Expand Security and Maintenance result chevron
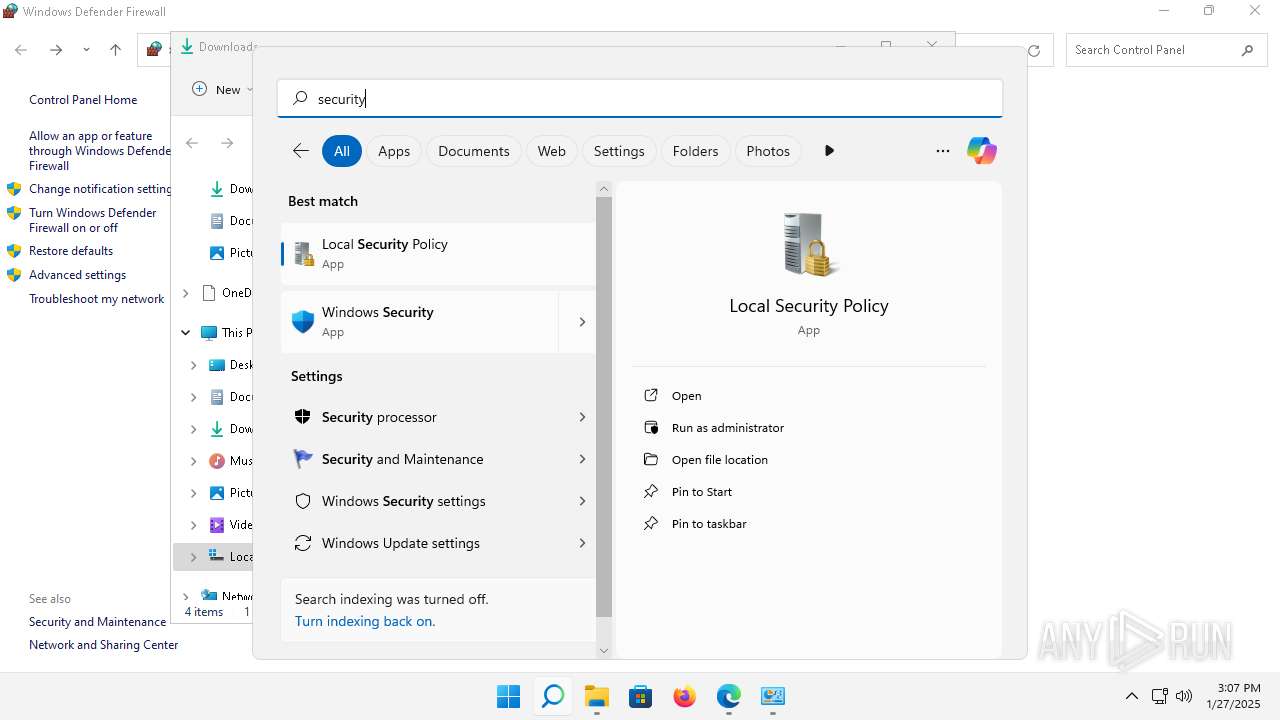The image size is (1280, 720). [x=581, y=459]
